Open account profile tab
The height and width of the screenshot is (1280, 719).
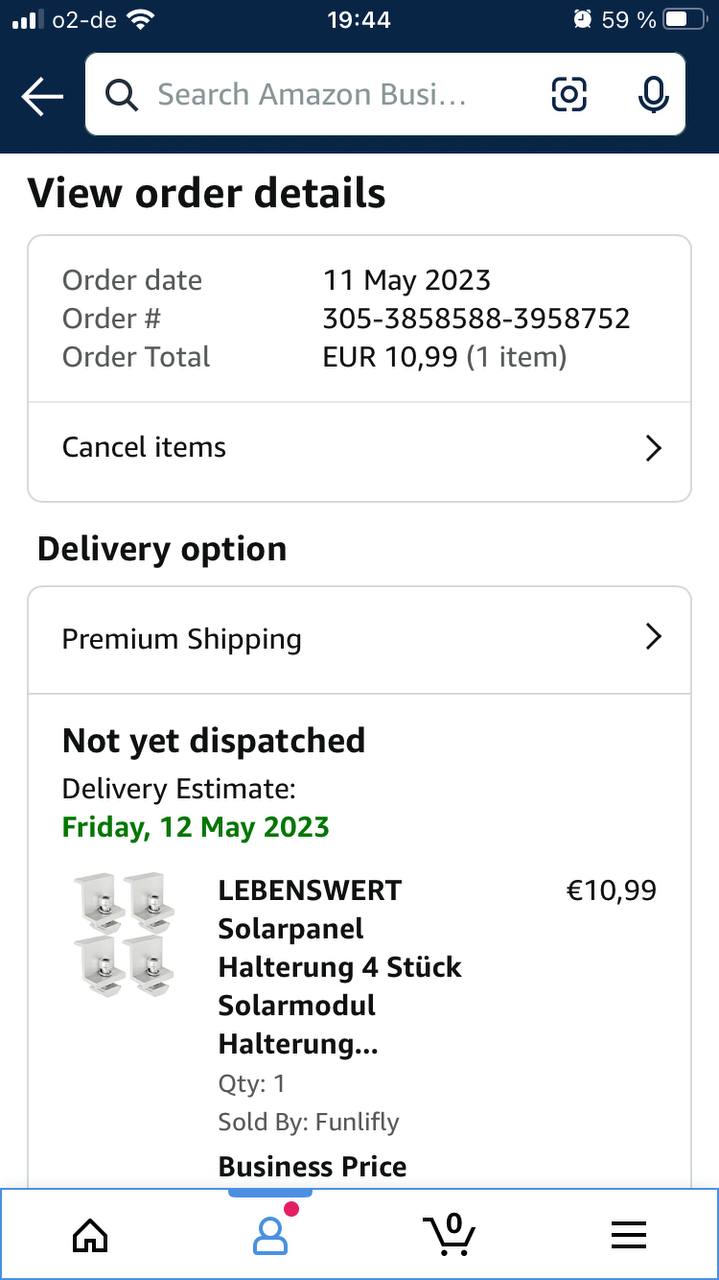(x=270, y=1236)
